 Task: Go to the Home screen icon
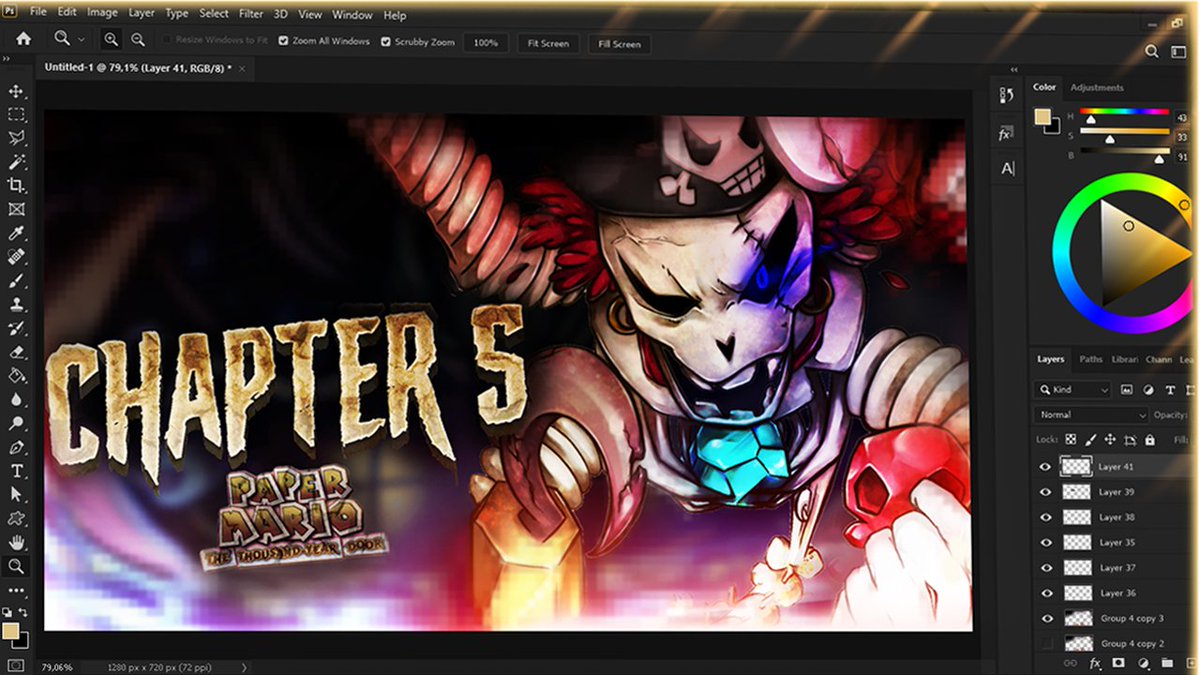[23, 39]
